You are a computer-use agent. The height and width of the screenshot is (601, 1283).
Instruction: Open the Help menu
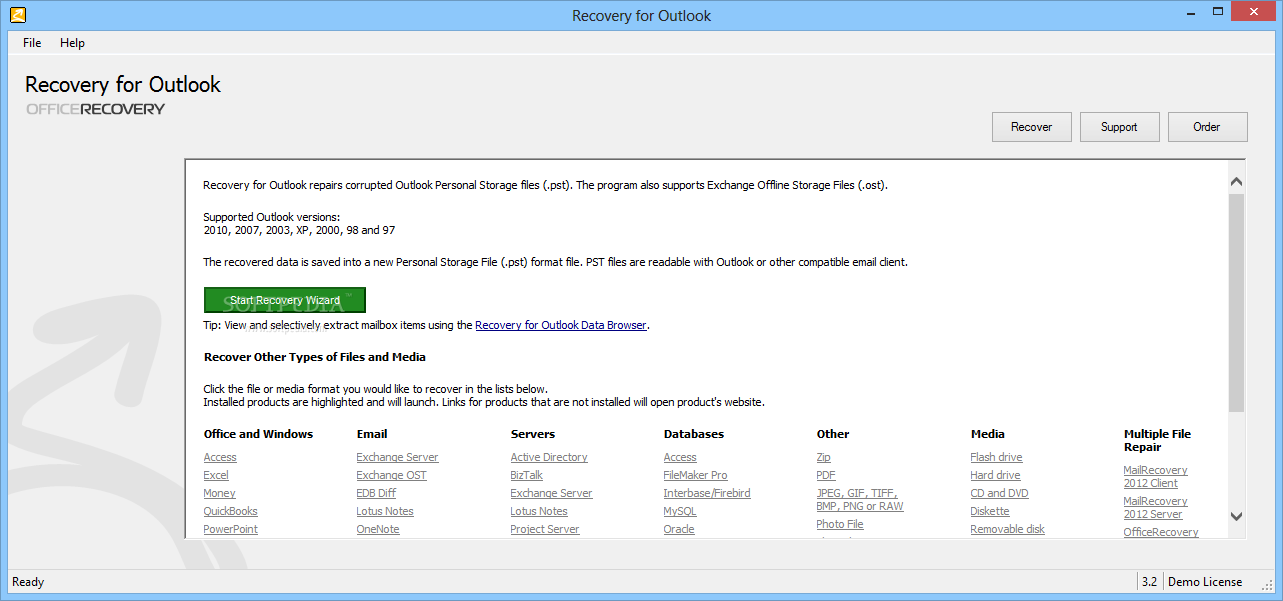pyautogui.click(x=72, y=43)
